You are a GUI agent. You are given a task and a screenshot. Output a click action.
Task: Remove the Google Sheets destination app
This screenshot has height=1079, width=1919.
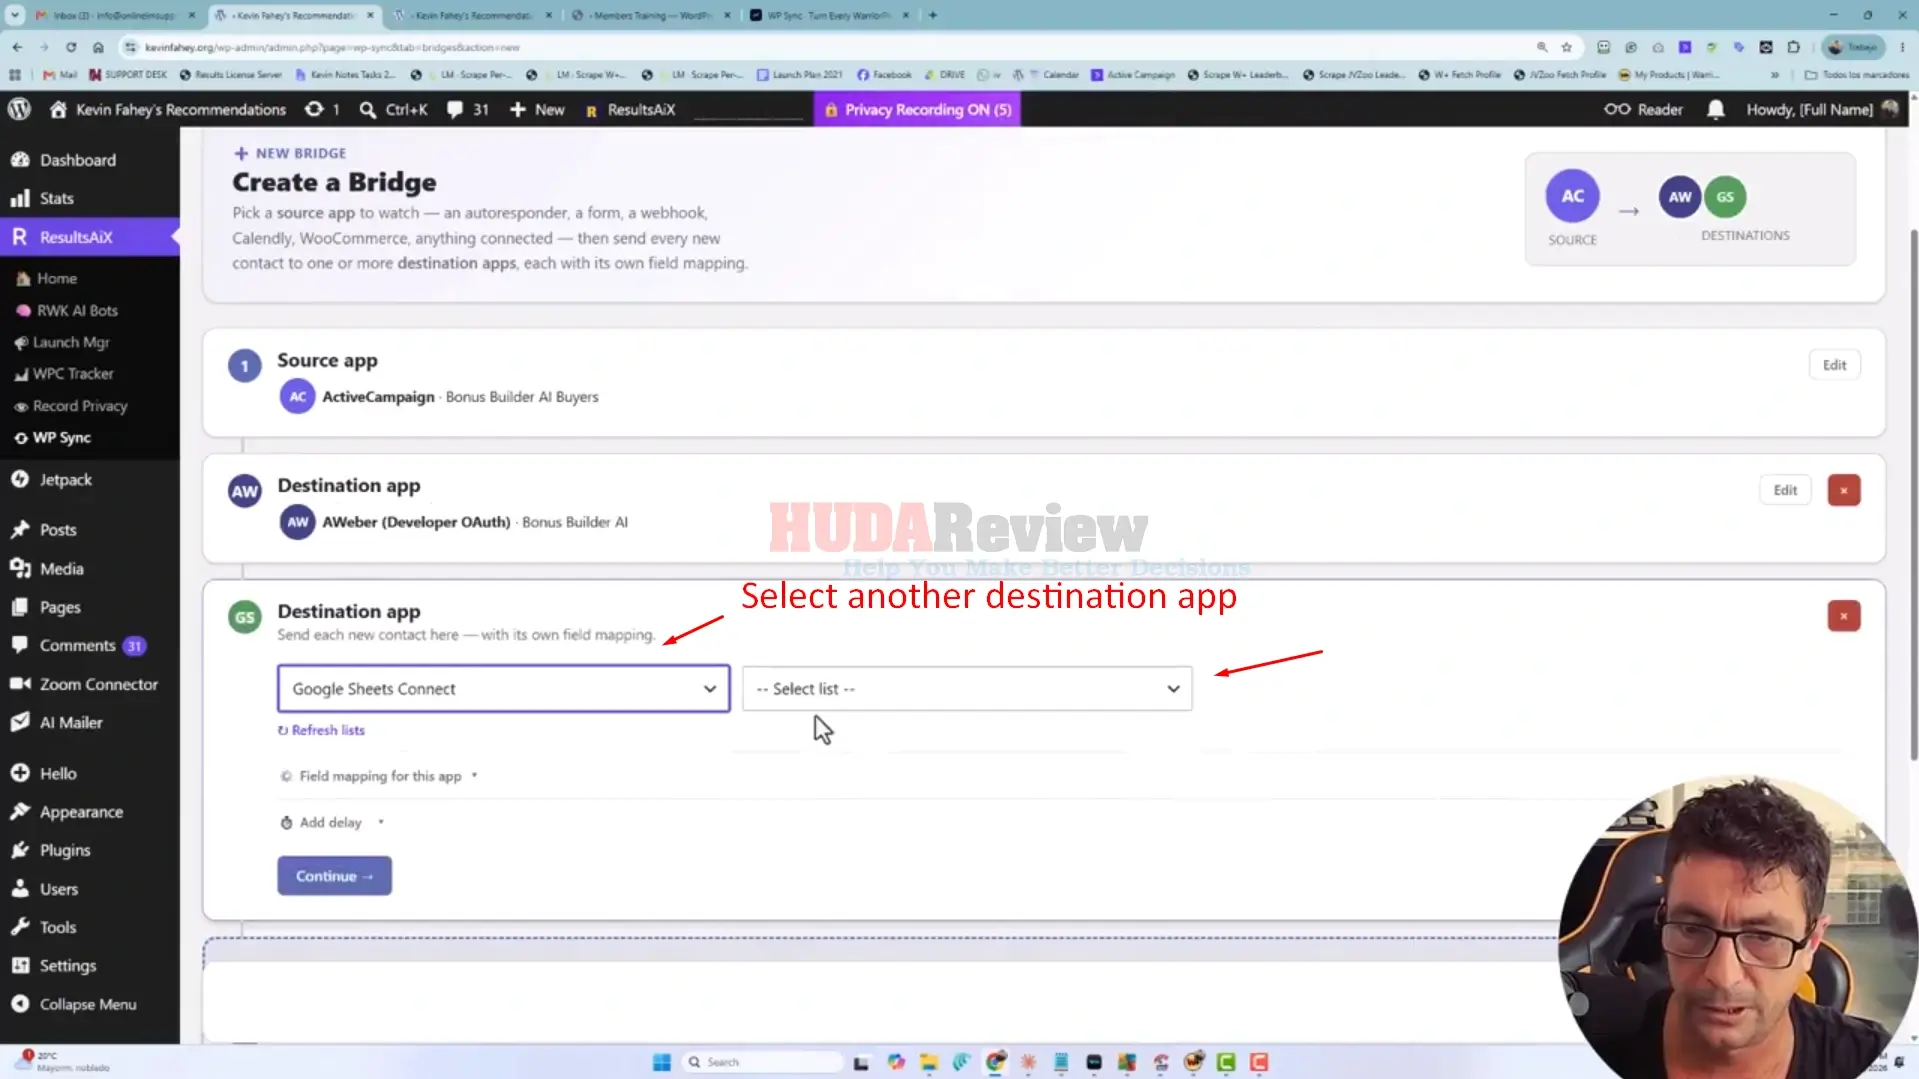(x=1843, y=616)
